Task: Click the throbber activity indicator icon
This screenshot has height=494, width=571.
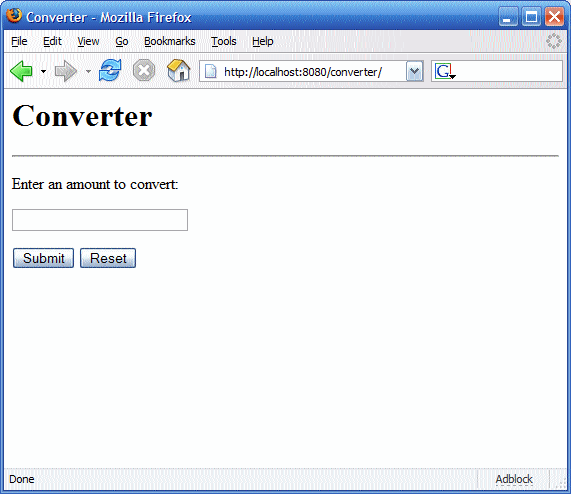Action: pos(554,41)
